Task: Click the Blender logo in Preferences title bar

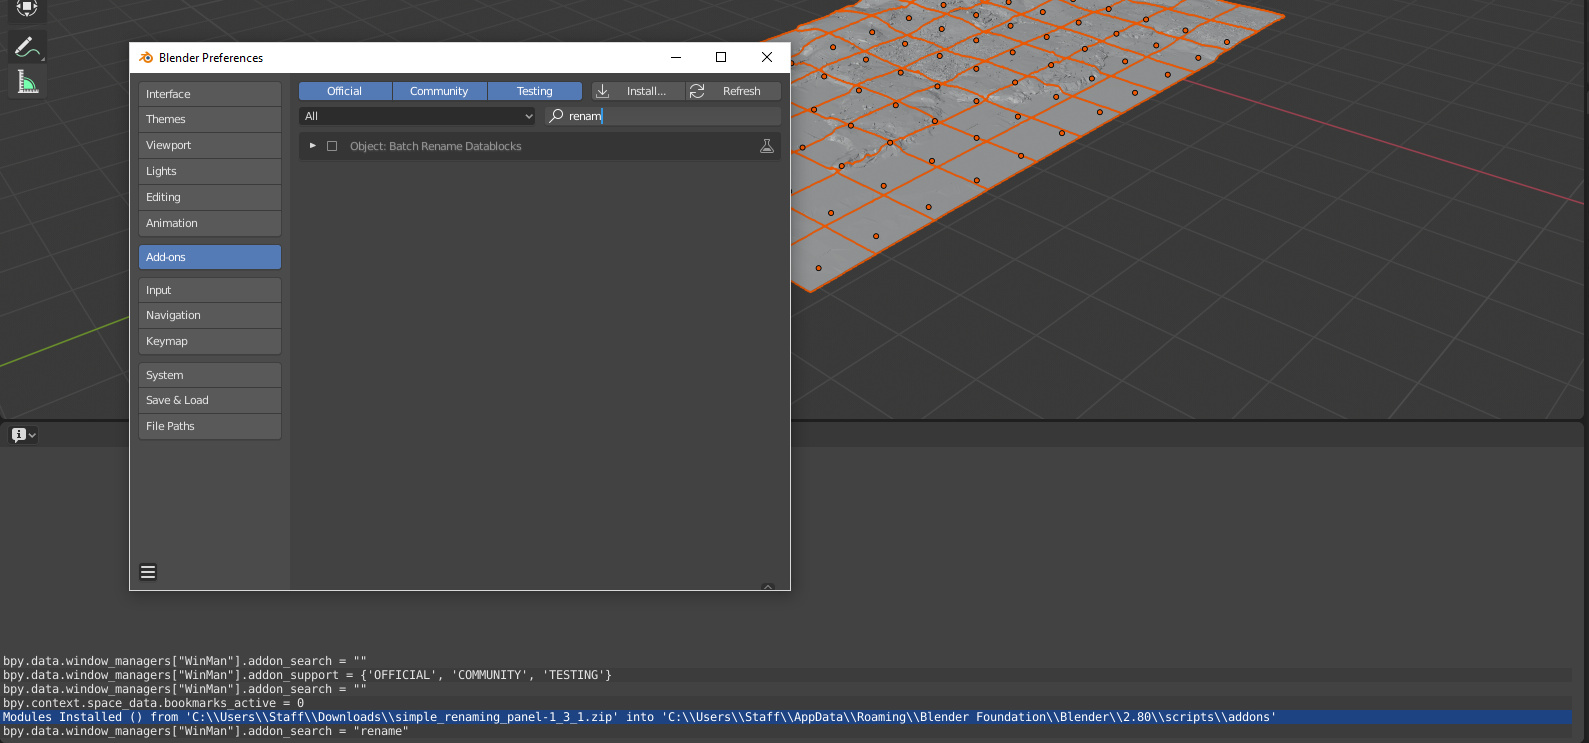Action: point(146,58)
